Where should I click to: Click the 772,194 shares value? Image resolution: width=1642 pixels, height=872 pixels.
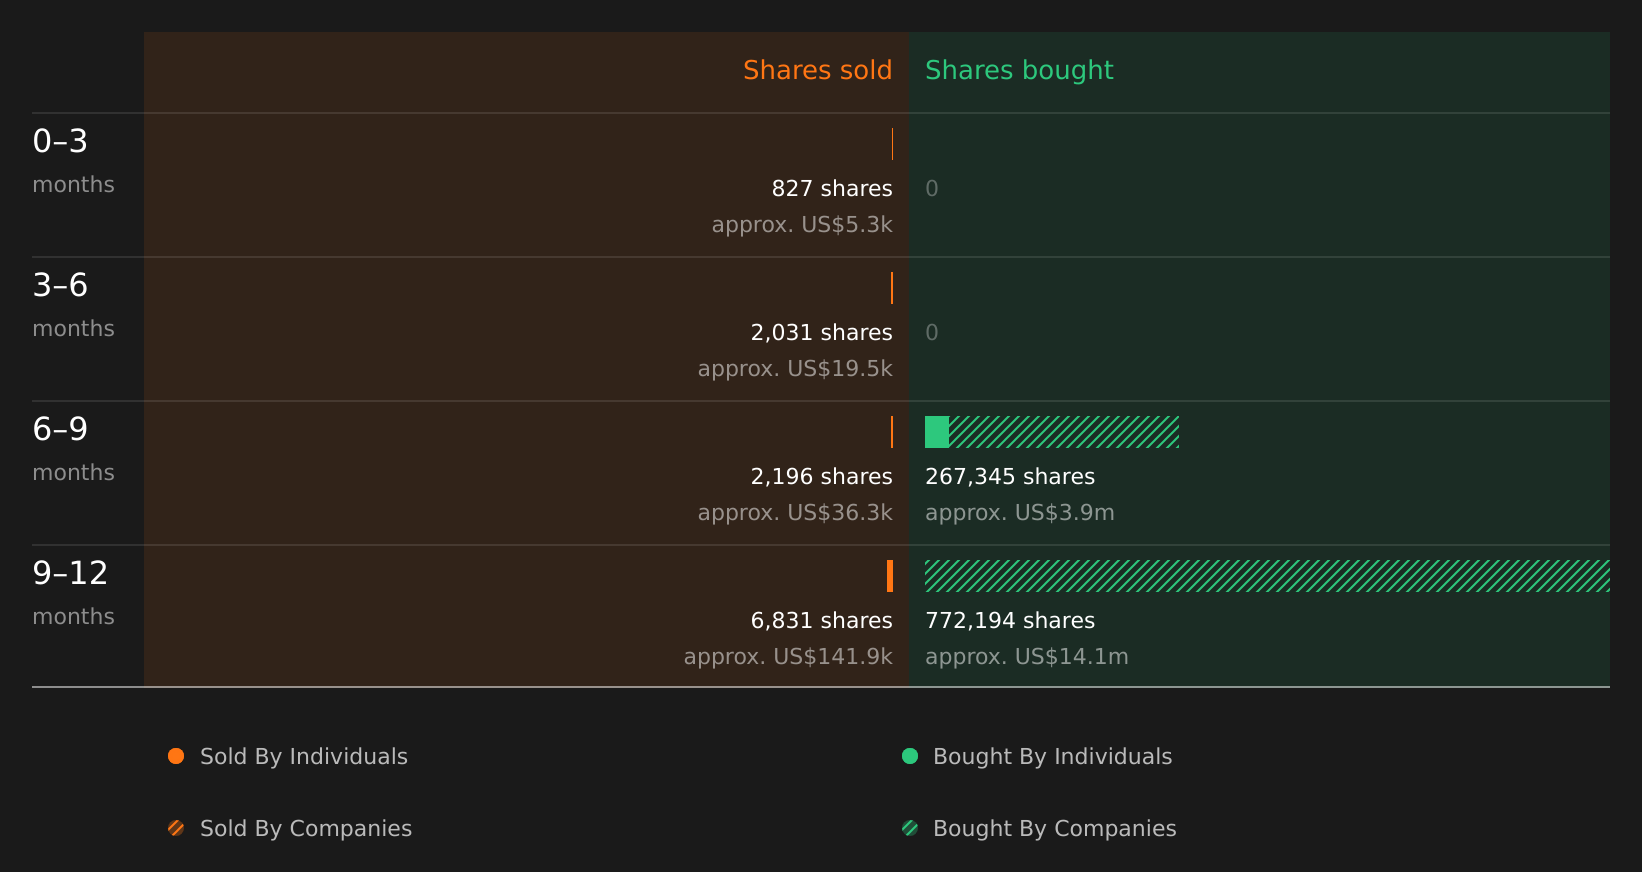(x=1010, y=621)
